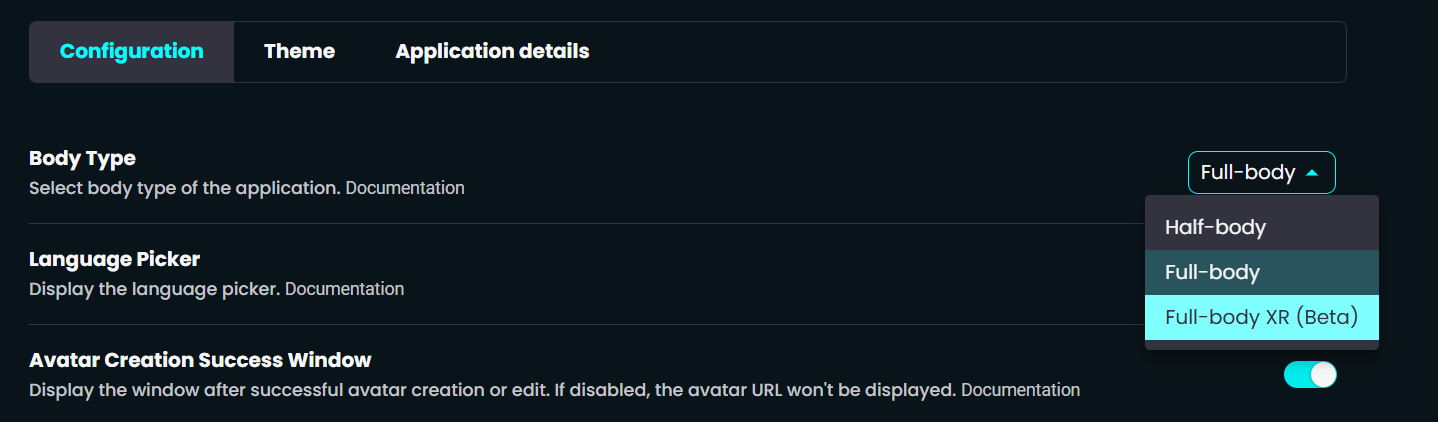This screenshot has height=422, width=1438.
Task: Open the Theme tab
Action: pos(299,51)
